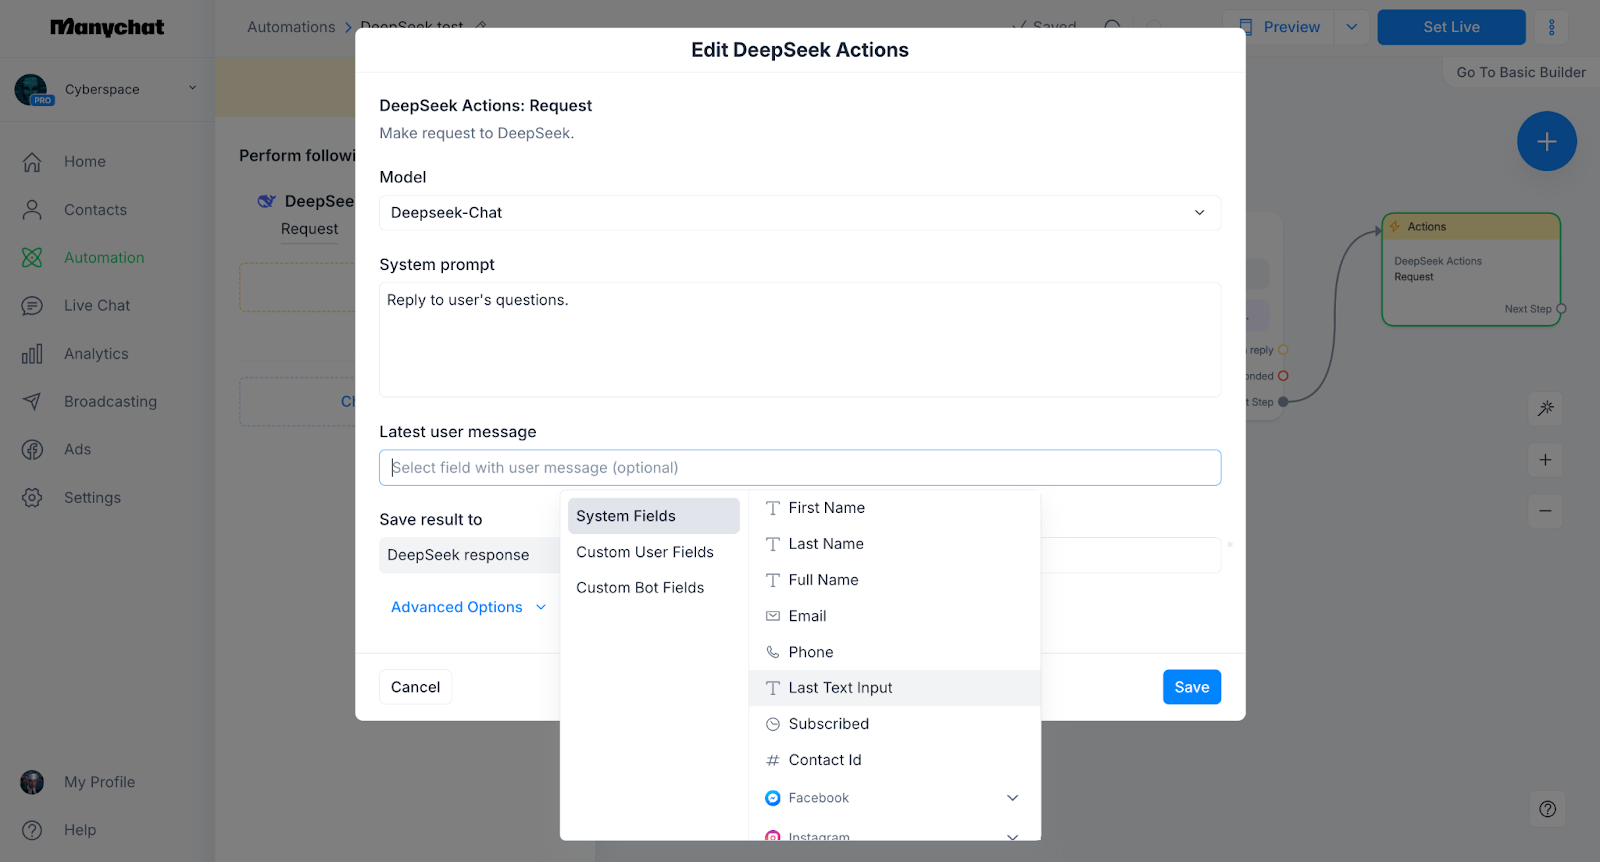Screen dimensions: 1600x862
Task: Open the Deepseek-Chat model dropdown
Action: (800, 213)
